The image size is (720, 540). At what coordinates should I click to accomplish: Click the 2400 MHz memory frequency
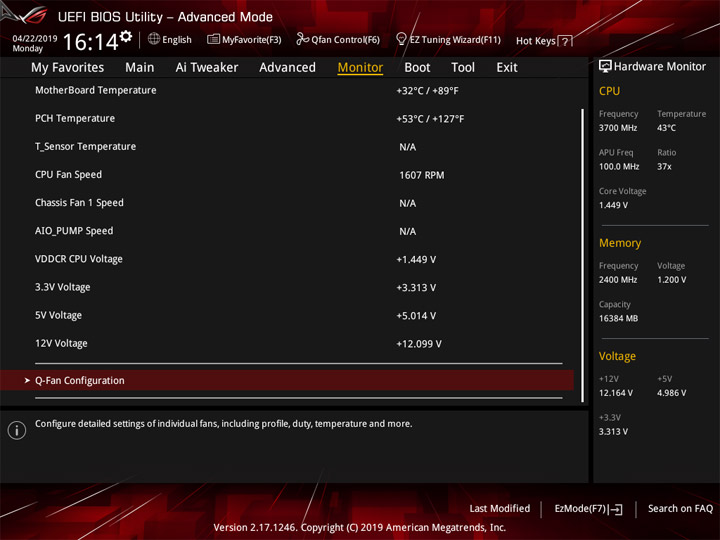click(618, 280)
